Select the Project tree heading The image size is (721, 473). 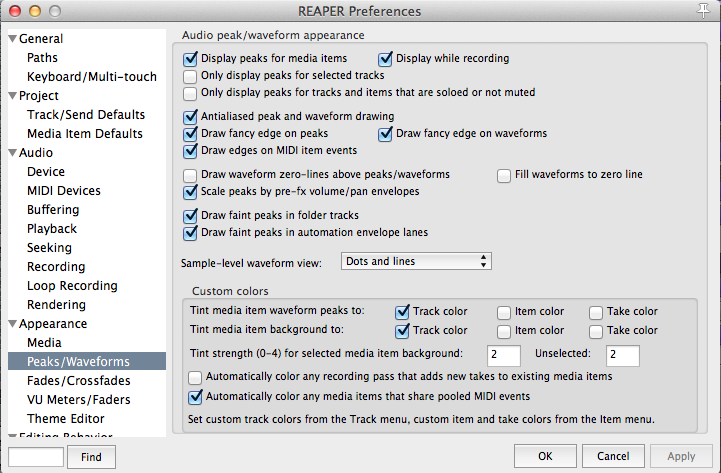(x=39, y=96)
